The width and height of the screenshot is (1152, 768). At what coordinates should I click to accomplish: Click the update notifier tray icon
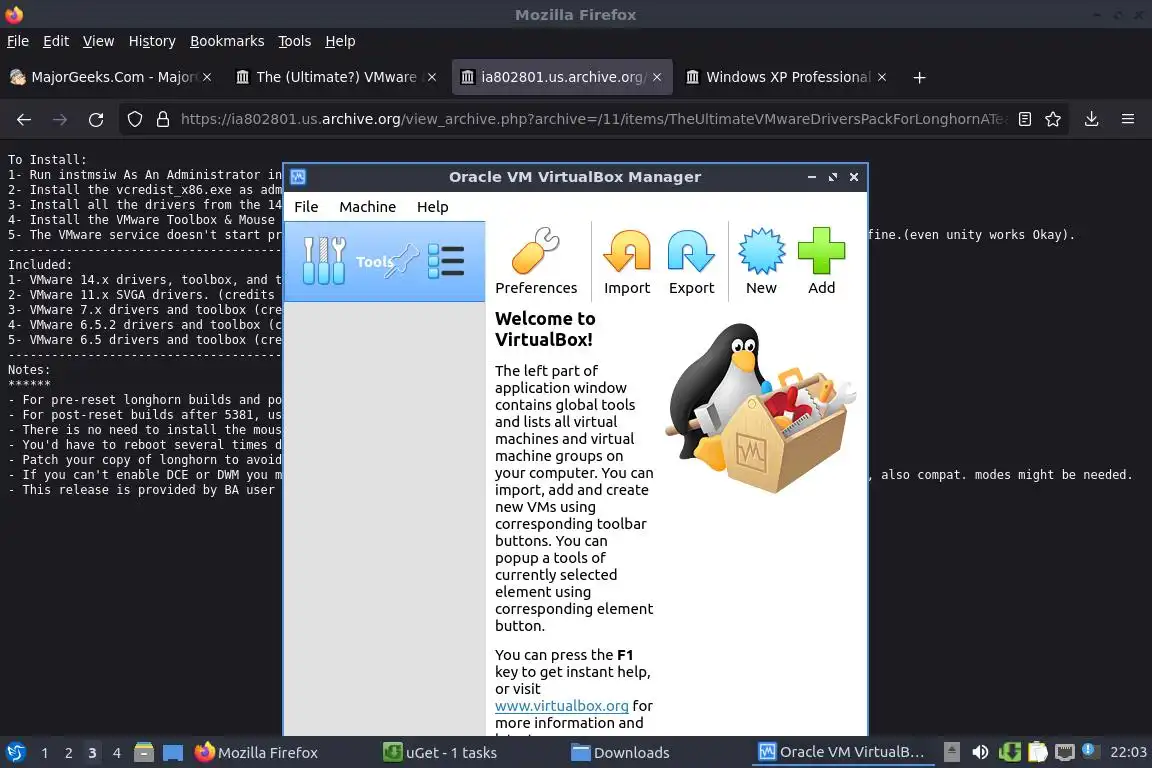click(x=1089, y=751)
